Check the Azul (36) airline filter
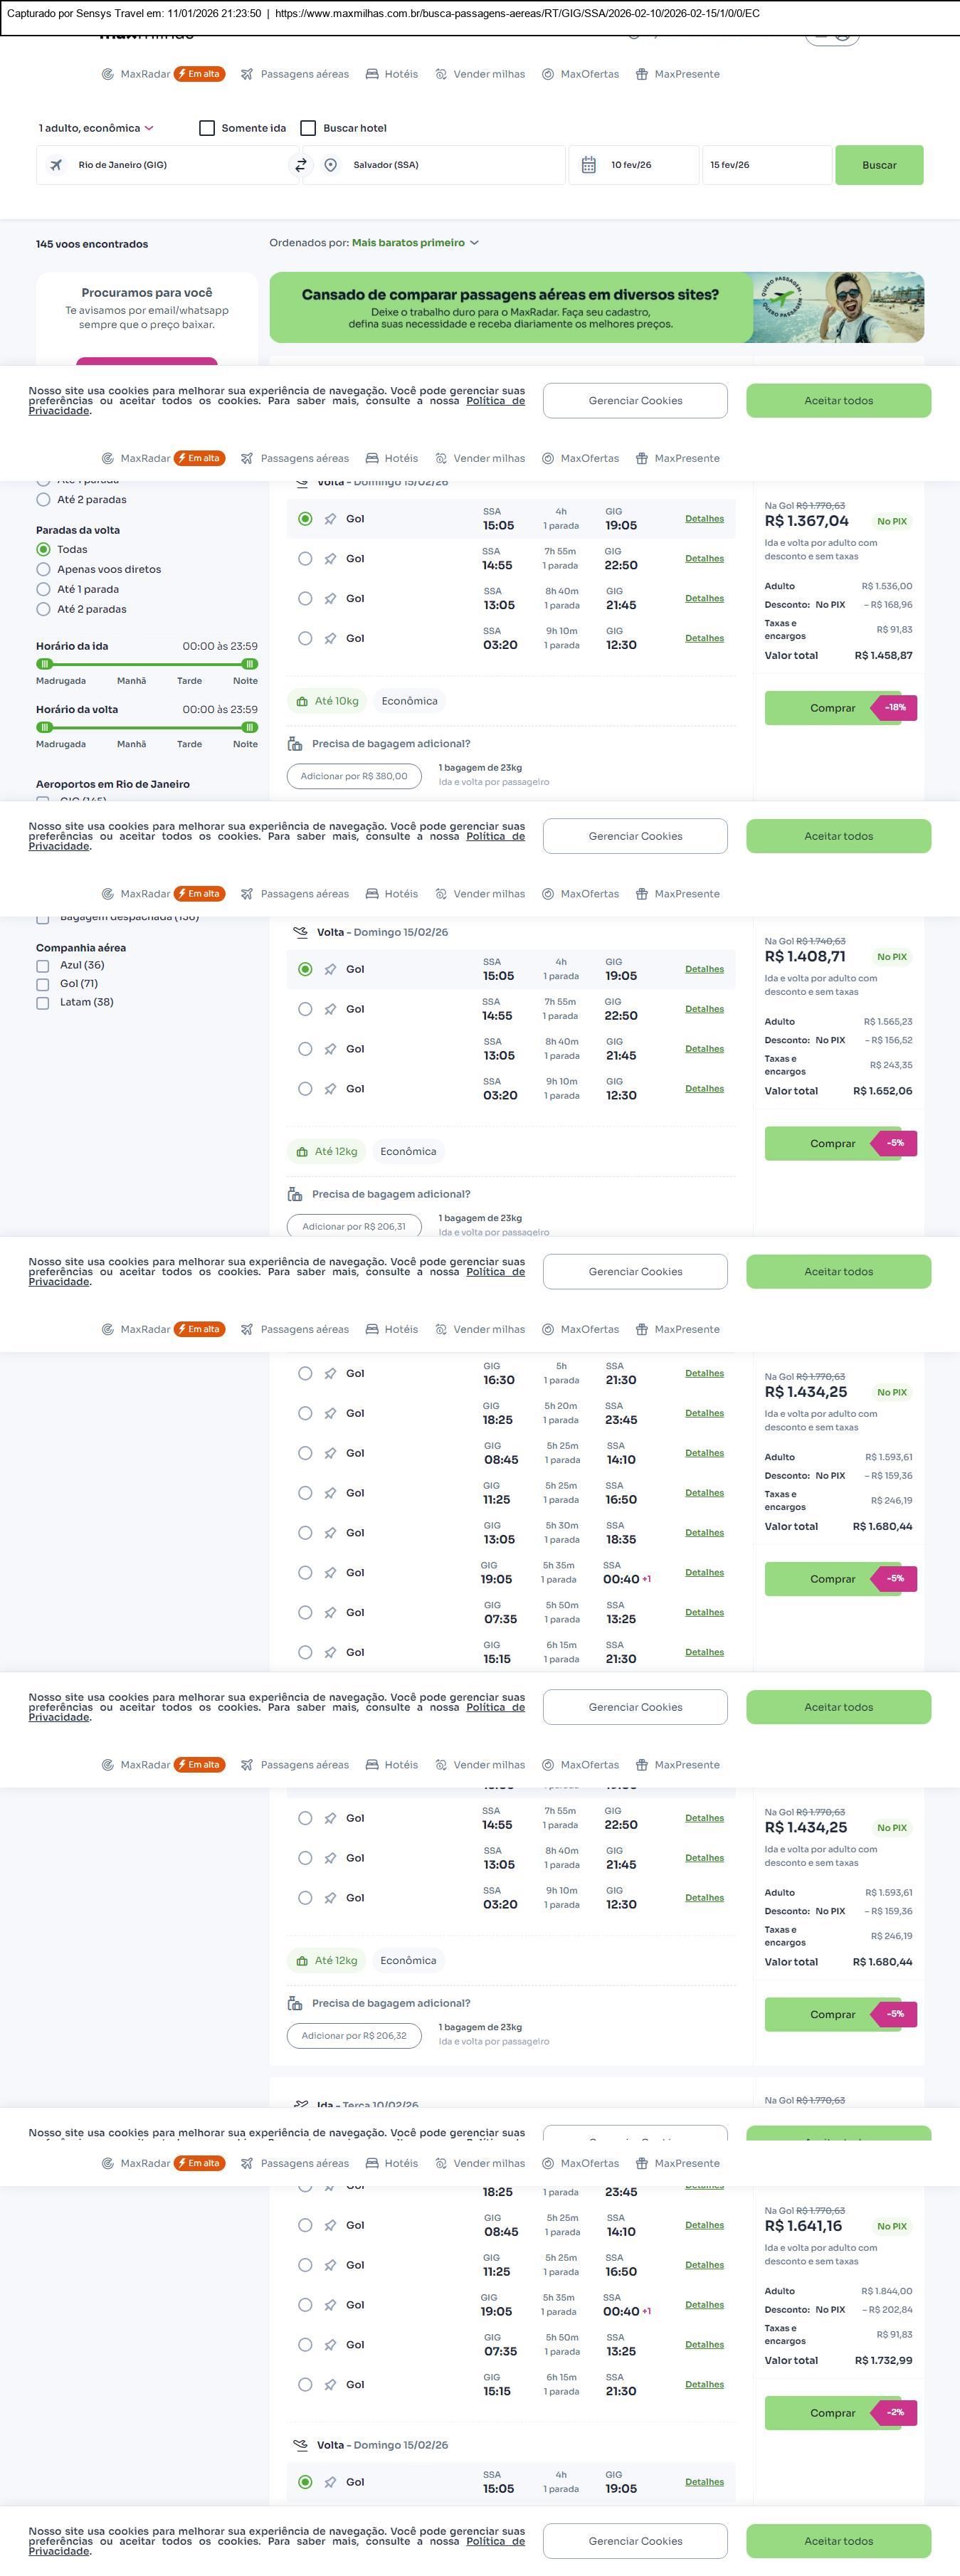The width and height of the screenshot is (960, 2576). point(43,966)
